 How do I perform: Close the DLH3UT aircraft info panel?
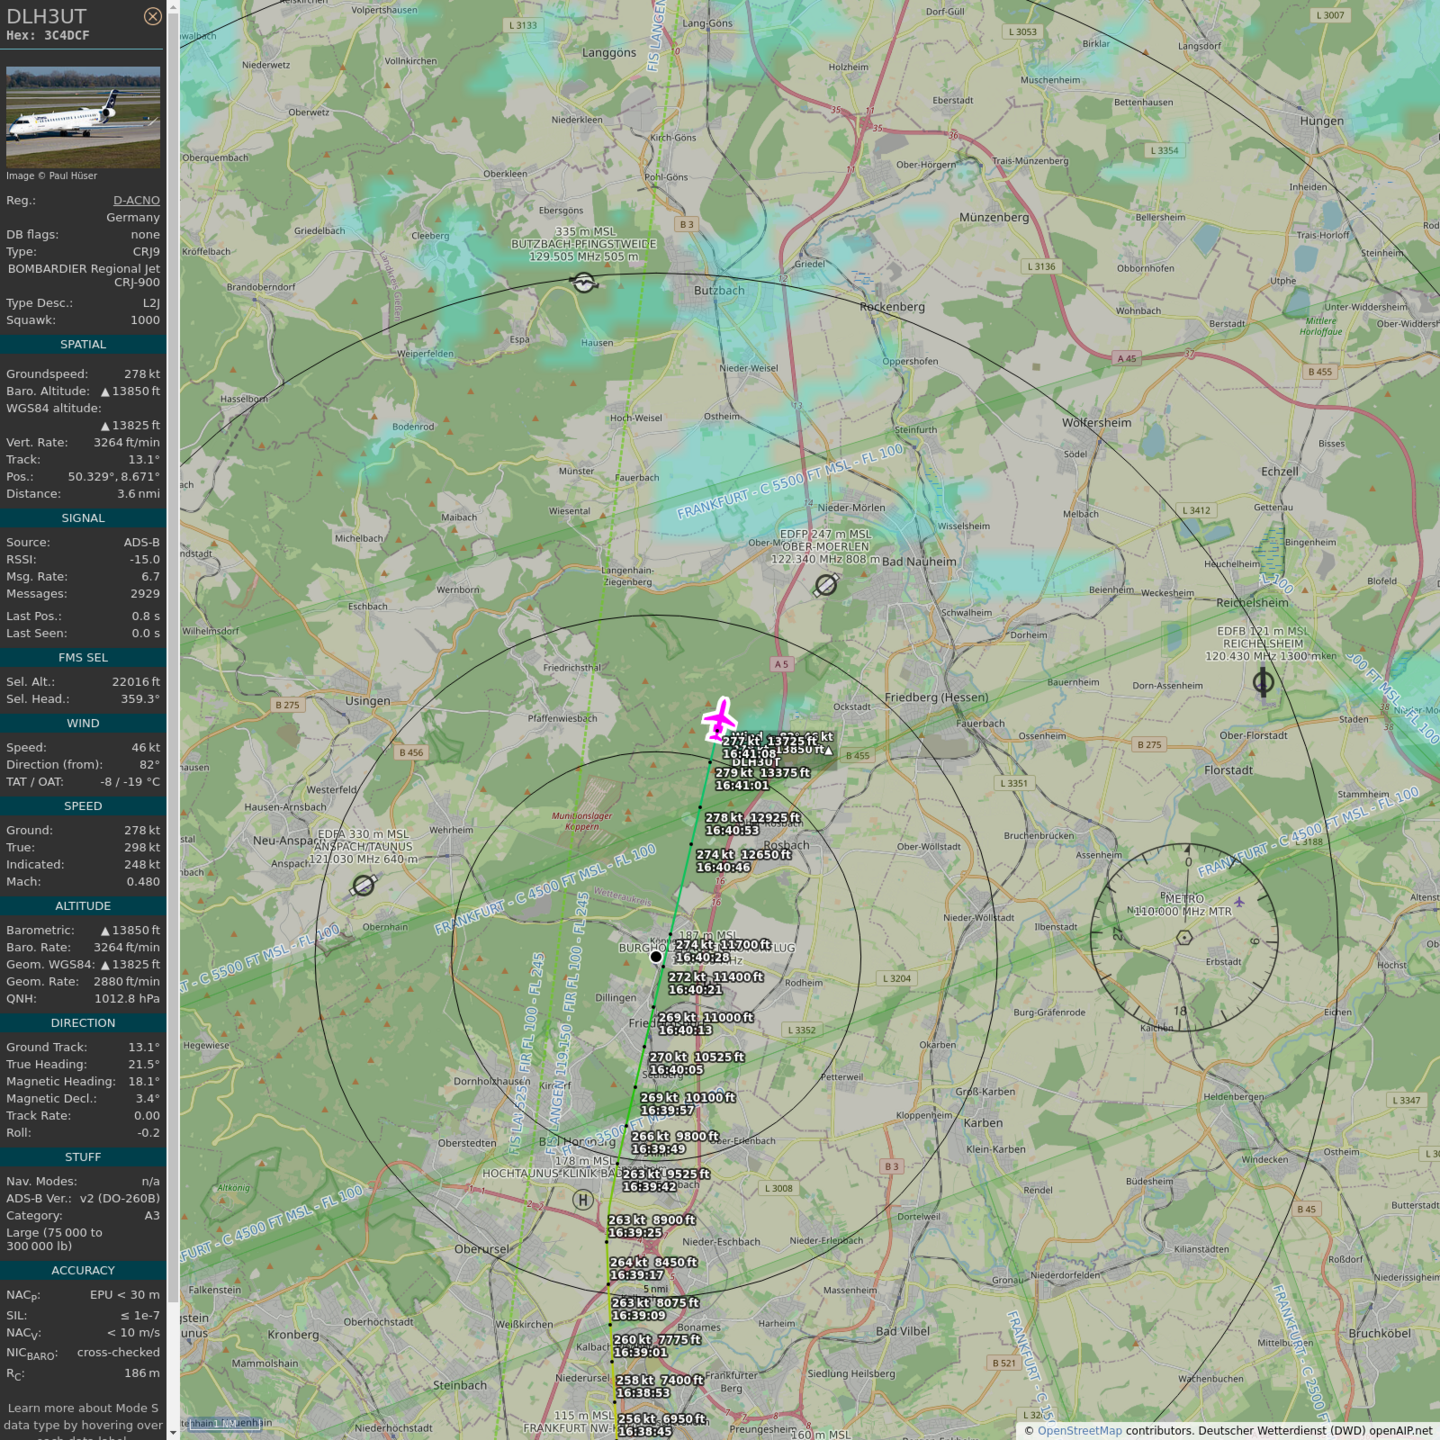tap(152, 16)
